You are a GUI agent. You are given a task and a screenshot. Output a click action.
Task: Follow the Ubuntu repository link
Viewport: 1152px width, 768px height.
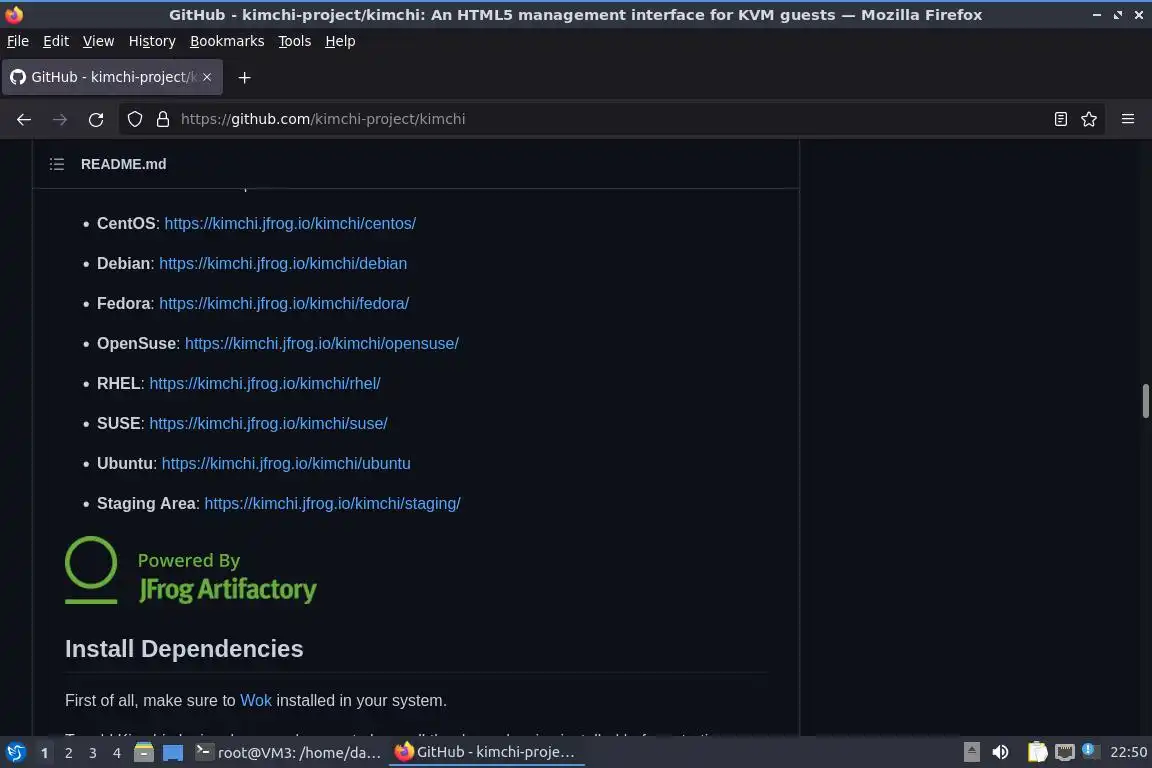click(286, 464)
